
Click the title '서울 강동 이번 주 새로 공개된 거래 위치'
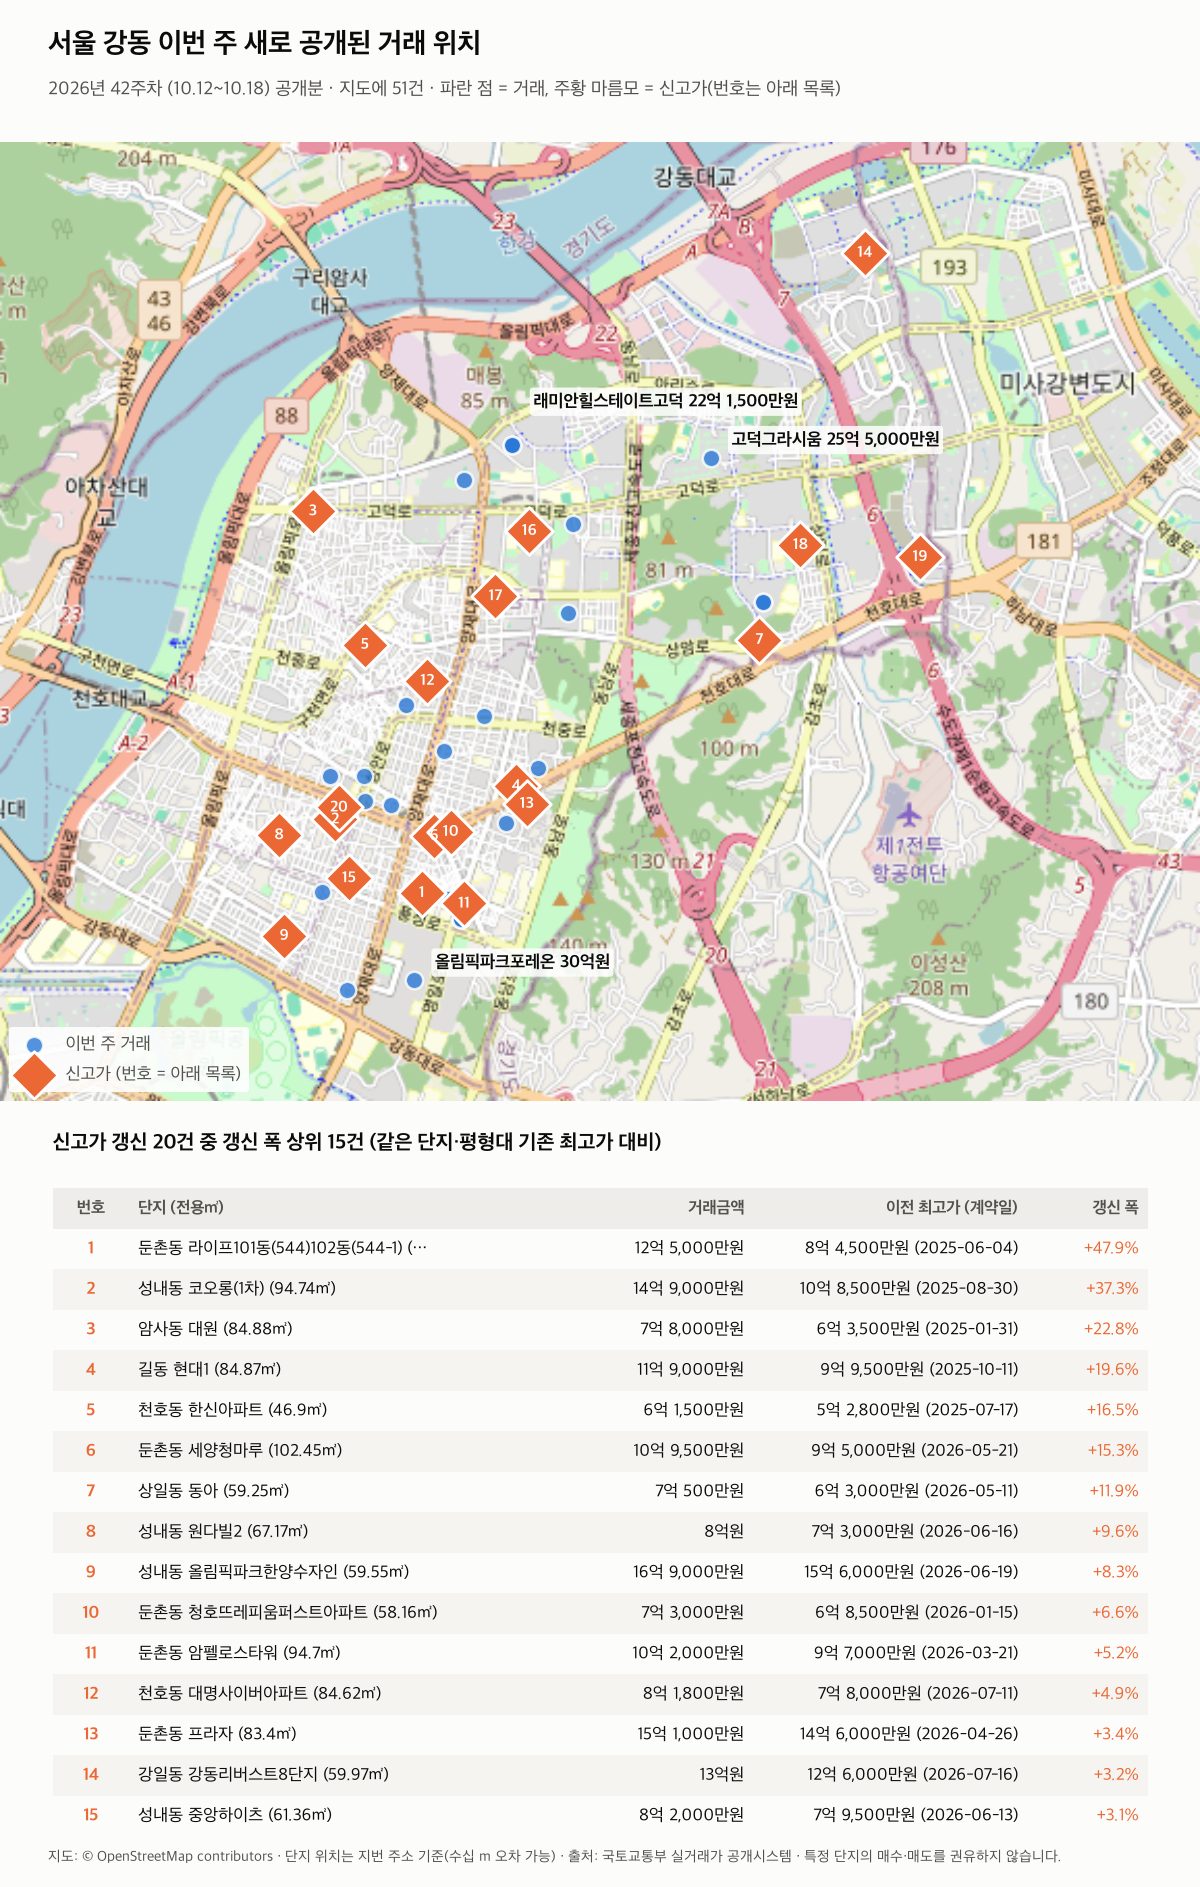click(x=264, y=43)
